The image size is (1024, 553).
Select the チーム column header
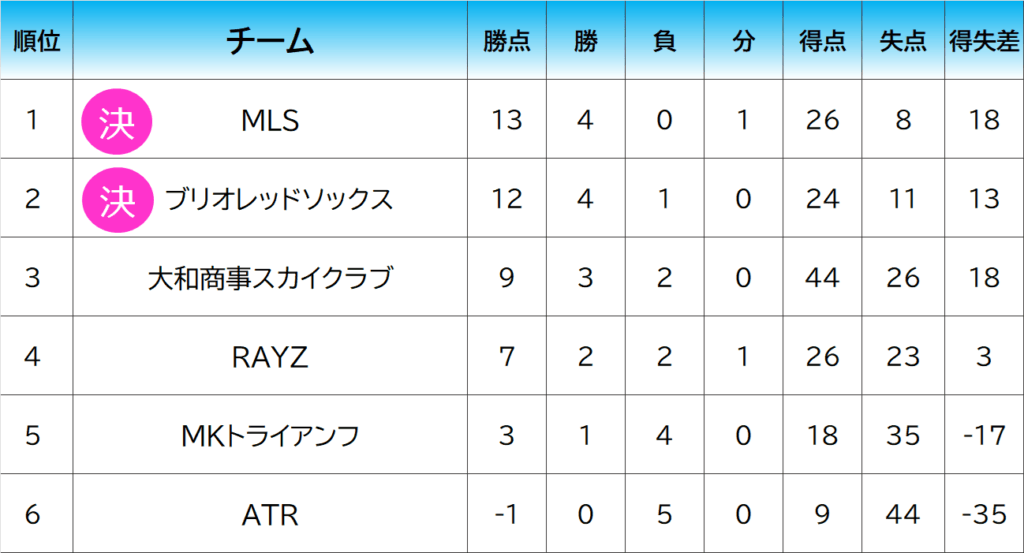click(270, 41)
